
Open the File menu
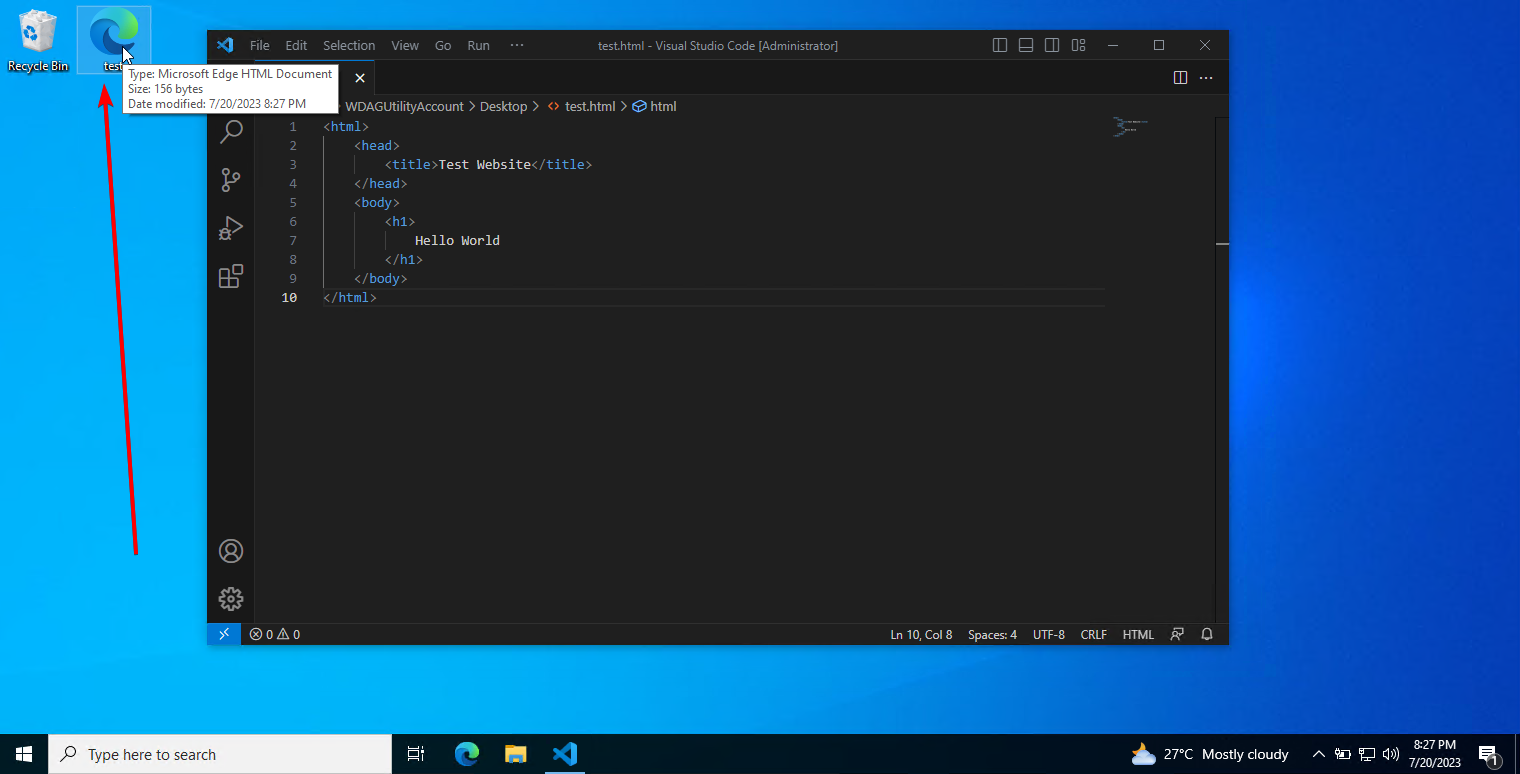tap(259, 45)
